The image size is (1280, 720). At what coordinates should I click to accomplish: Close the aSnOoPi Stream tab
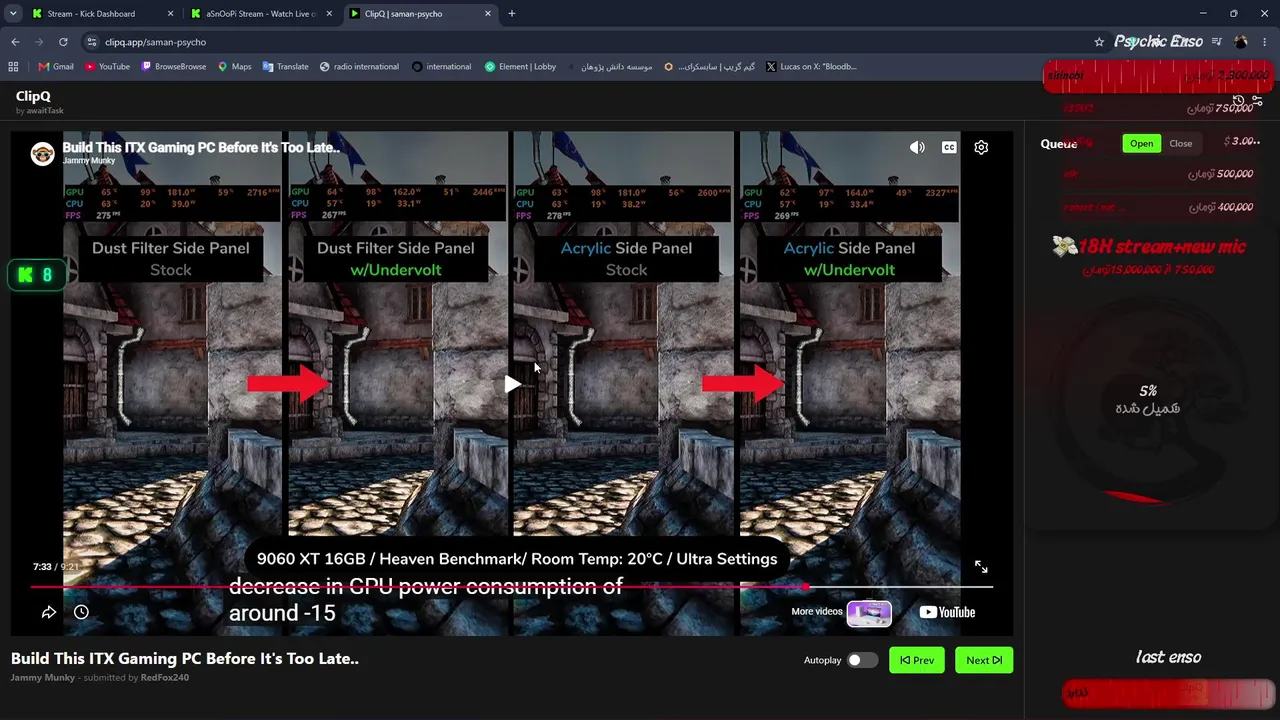coord(329,14)
